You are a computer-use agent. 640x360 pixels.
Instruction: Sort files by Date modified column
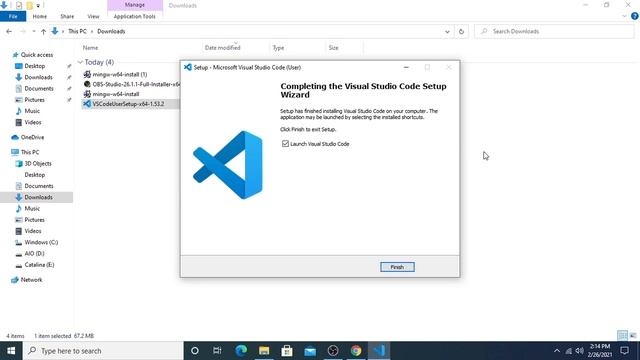pyautogui.click(x=222, y=48)
